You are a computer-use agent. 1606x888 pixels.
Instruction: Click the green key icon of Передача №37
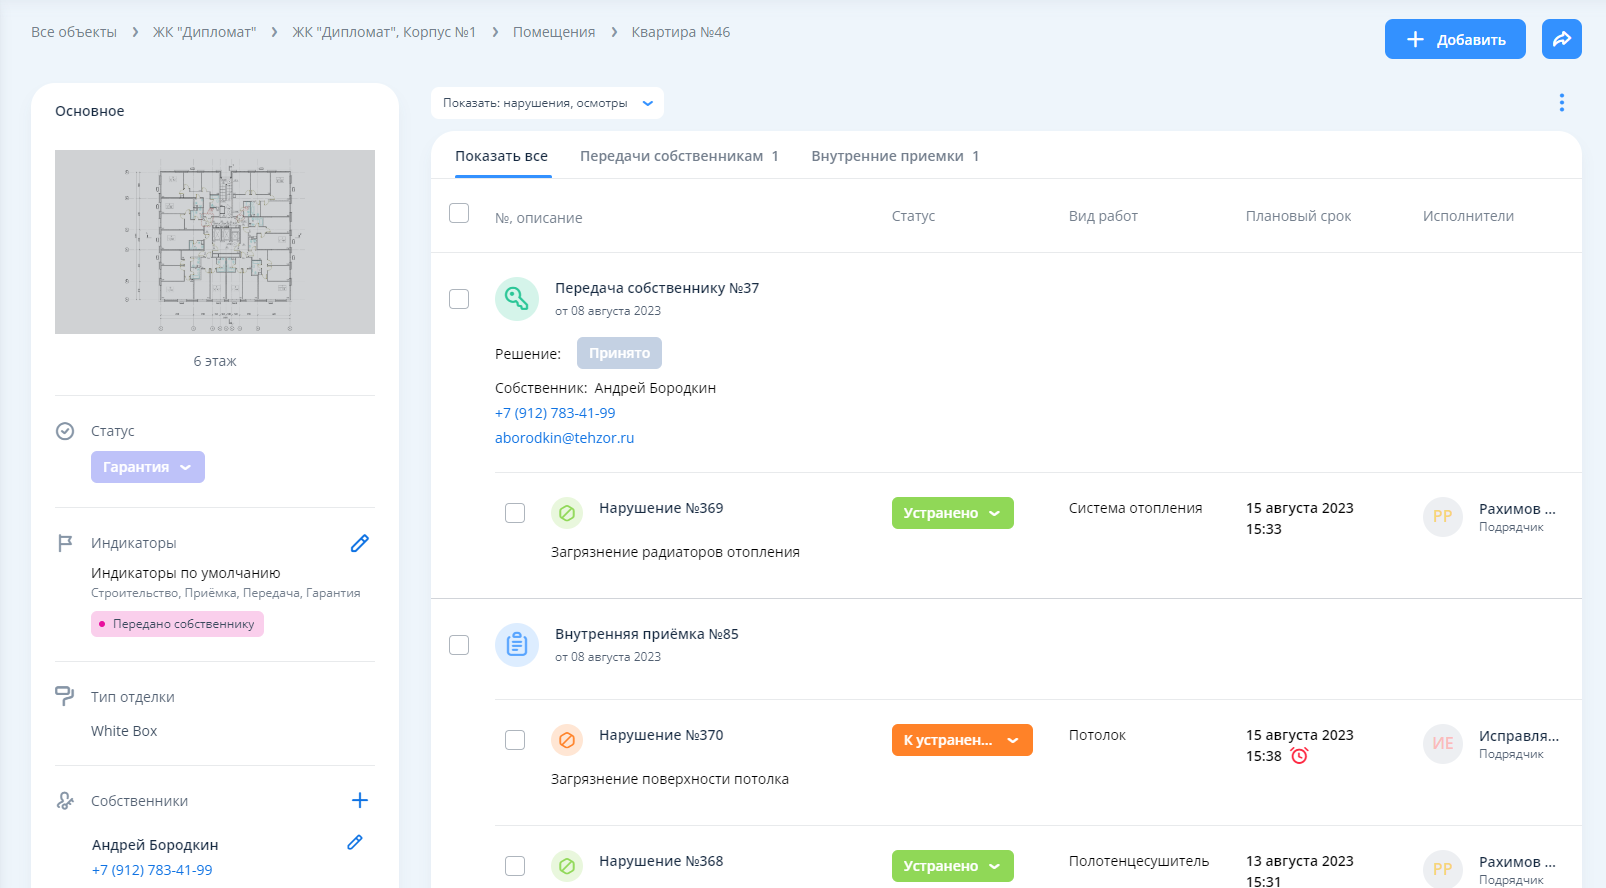pos(516,298)
